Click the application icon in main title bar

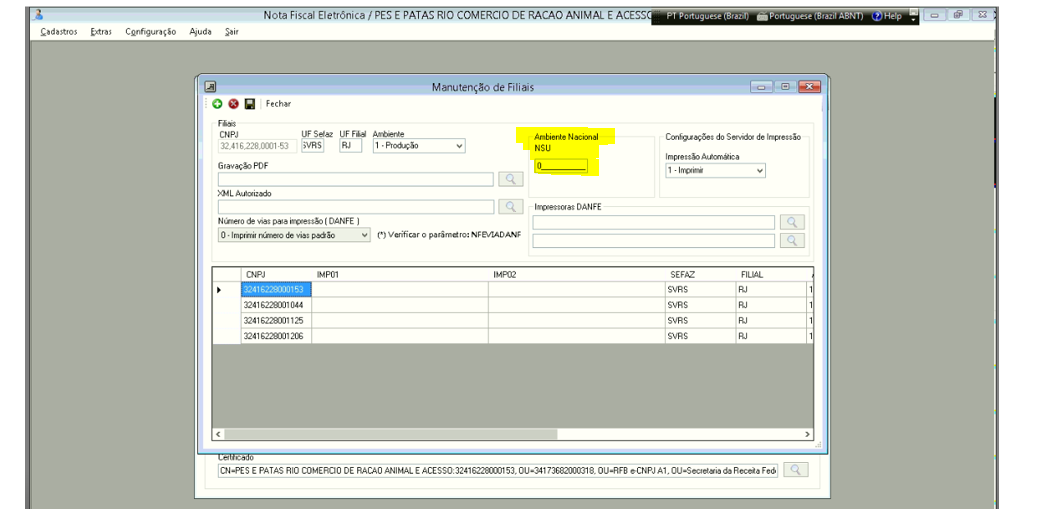tap(38, 15)
